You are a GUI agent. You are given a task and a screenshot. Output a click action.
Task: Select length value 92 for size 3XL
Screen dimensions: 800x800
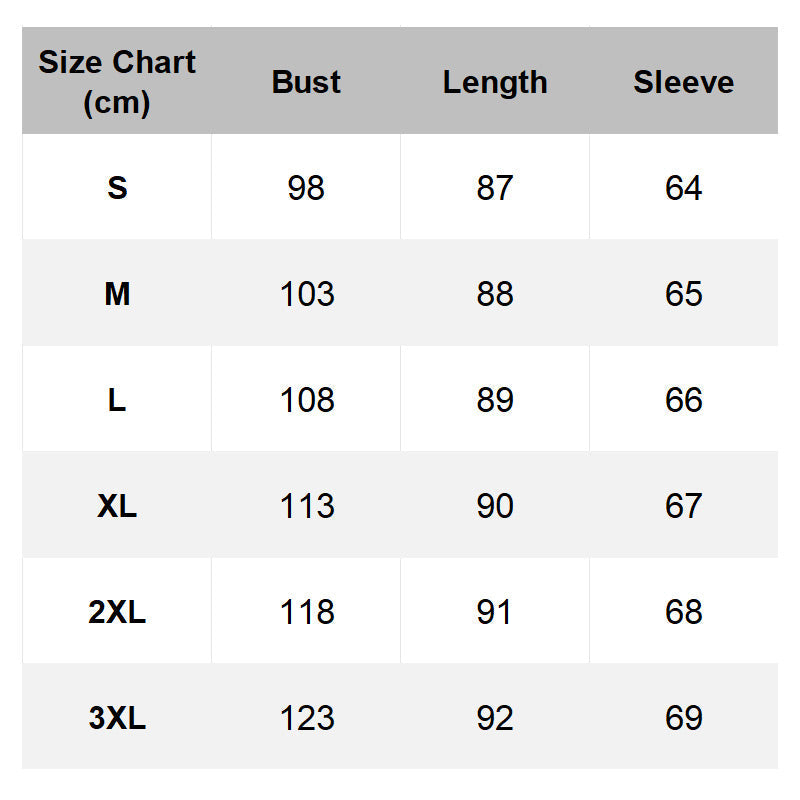[495, 718]
